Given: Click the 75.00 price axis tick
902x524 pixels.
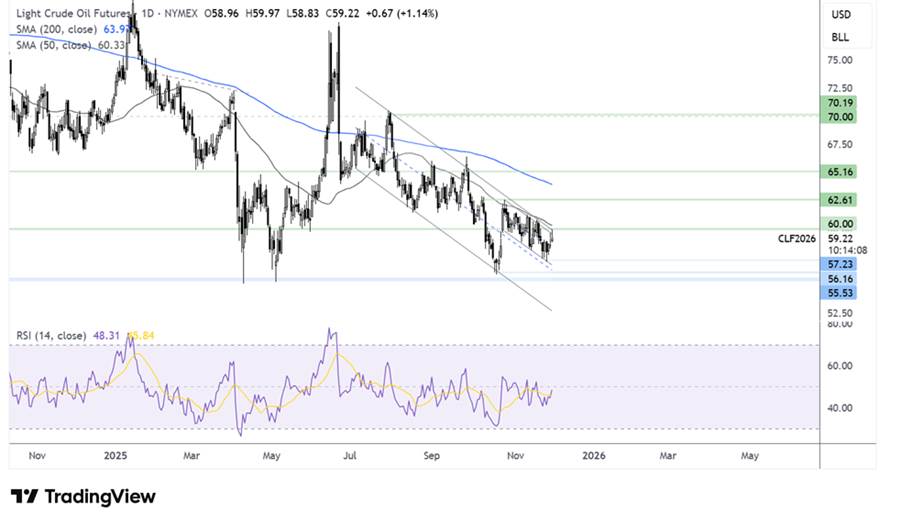Looking at the screenshot, I should pos(840,60).
